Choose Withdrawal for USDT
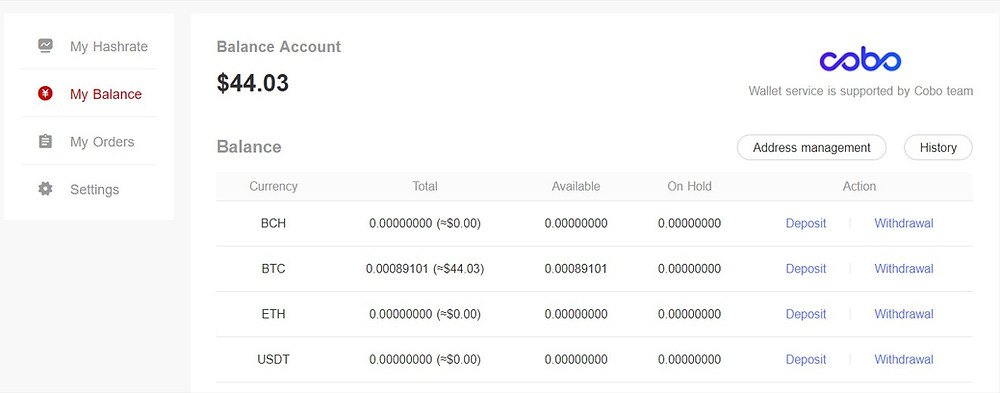Image resolution: width=1000 pixels, height=393 pixels. click(x=904, y=359)
